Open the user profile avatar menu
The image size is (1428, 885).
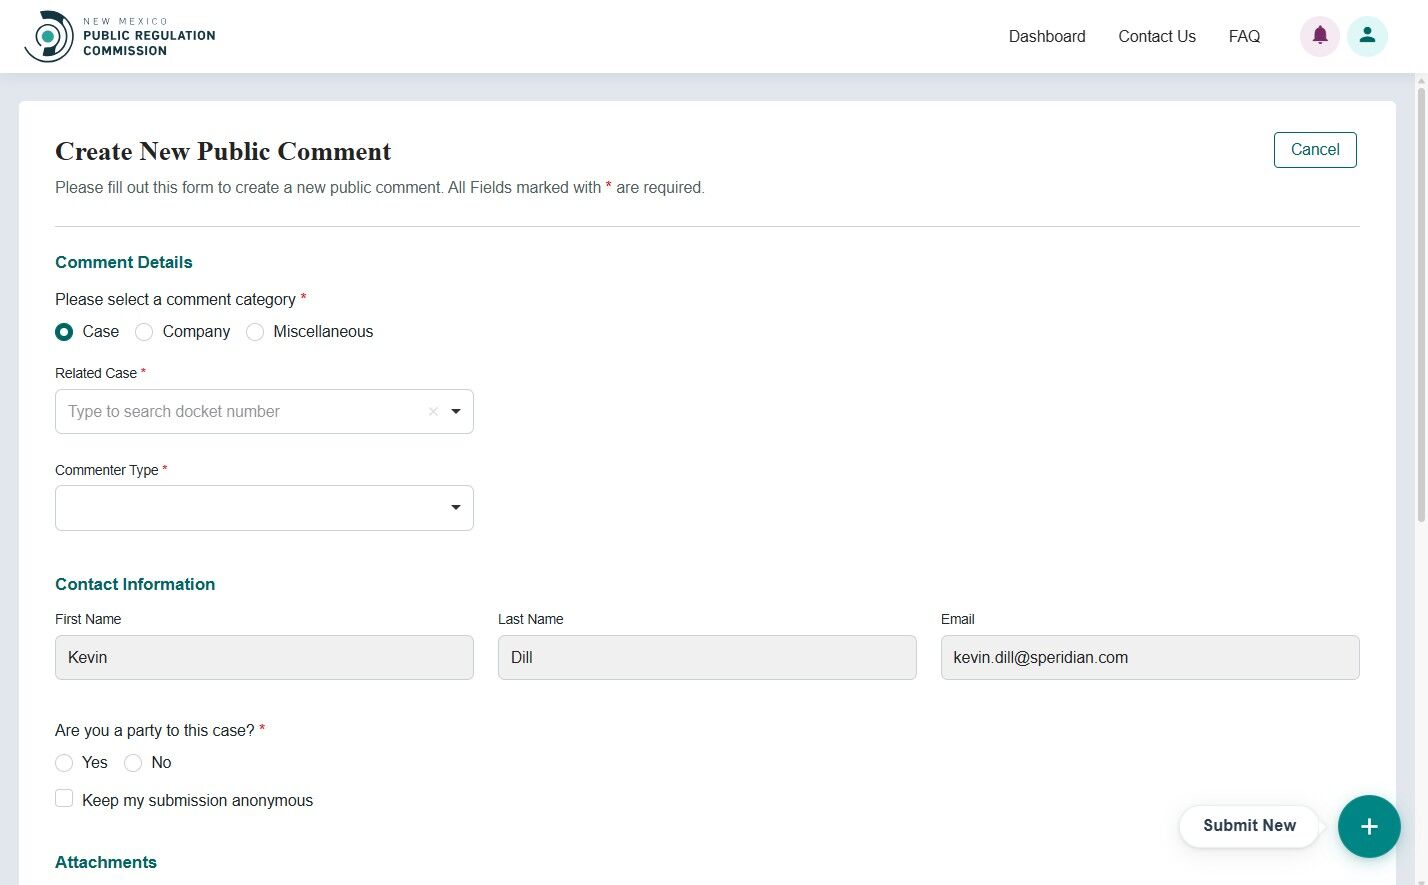click(1367, 35)
